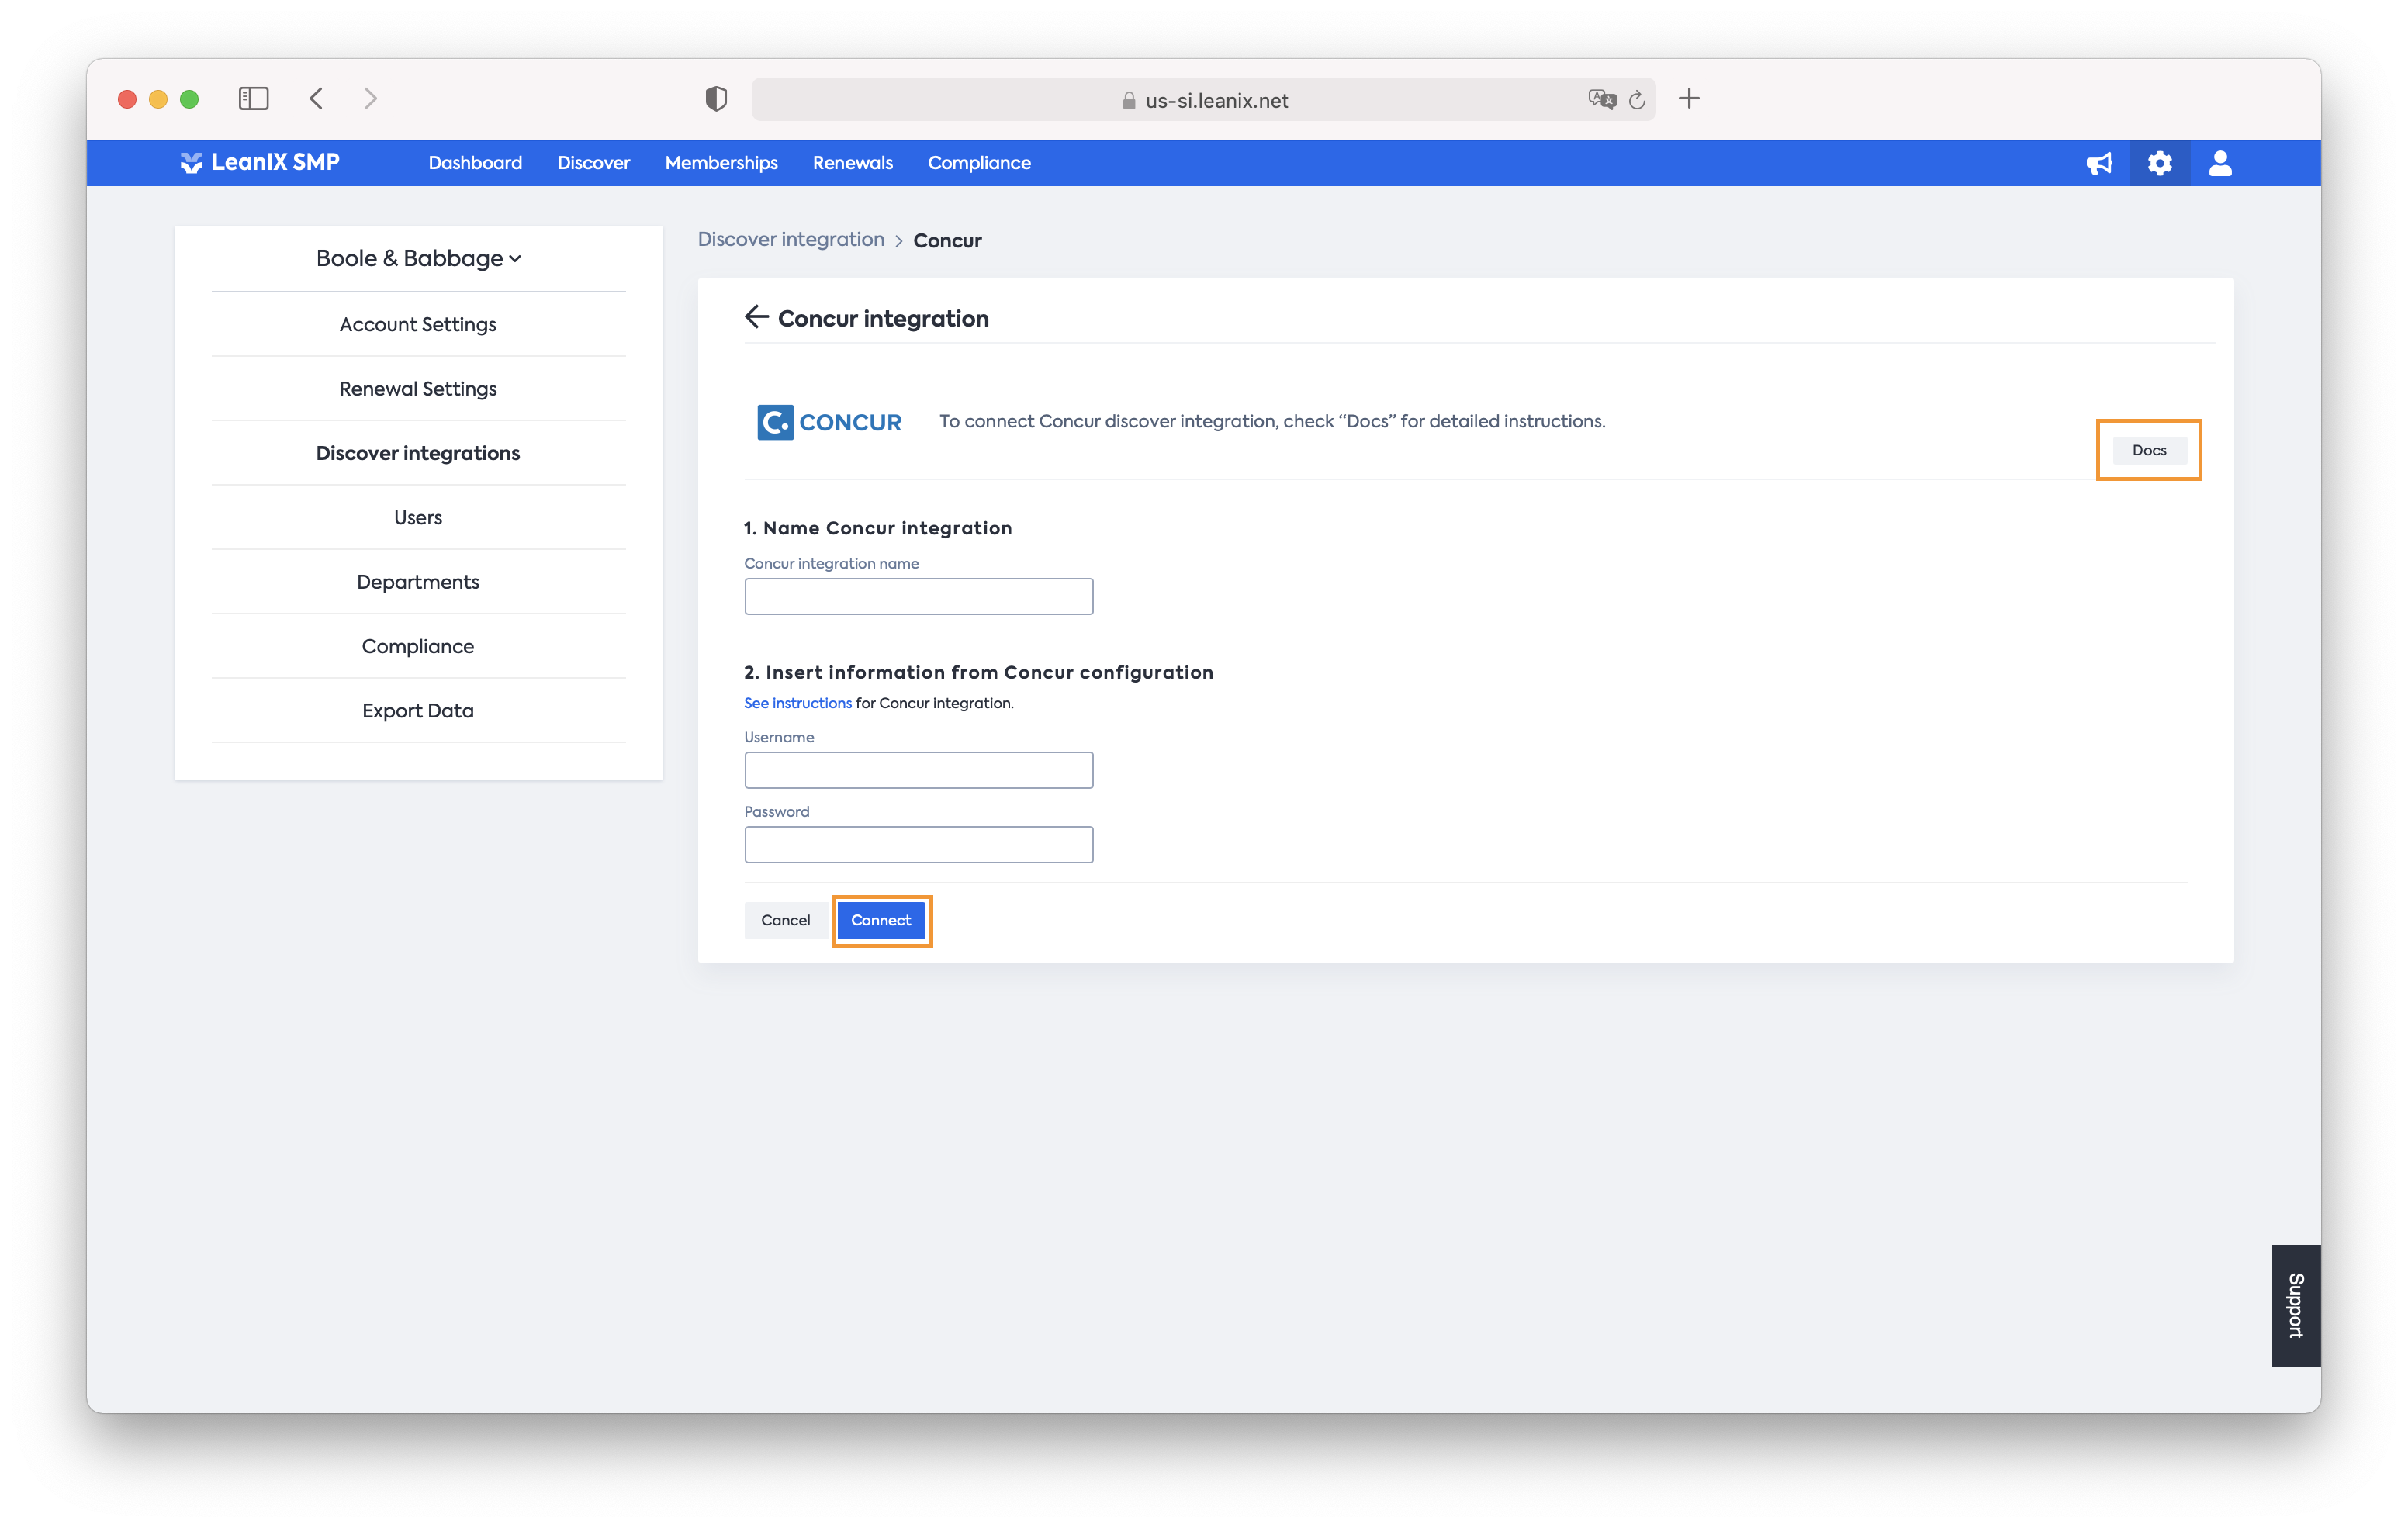Screen dimensions: 2408x1528
Task: Select Export Data in sidebar
Action: (418, 710)
